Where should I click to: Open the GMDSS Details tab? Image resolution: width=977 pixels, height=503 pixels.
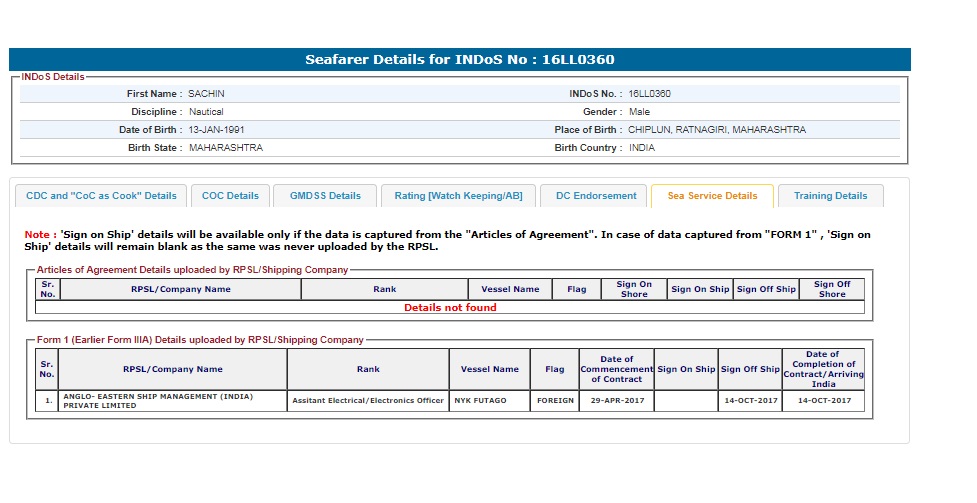tap(325, 196)
